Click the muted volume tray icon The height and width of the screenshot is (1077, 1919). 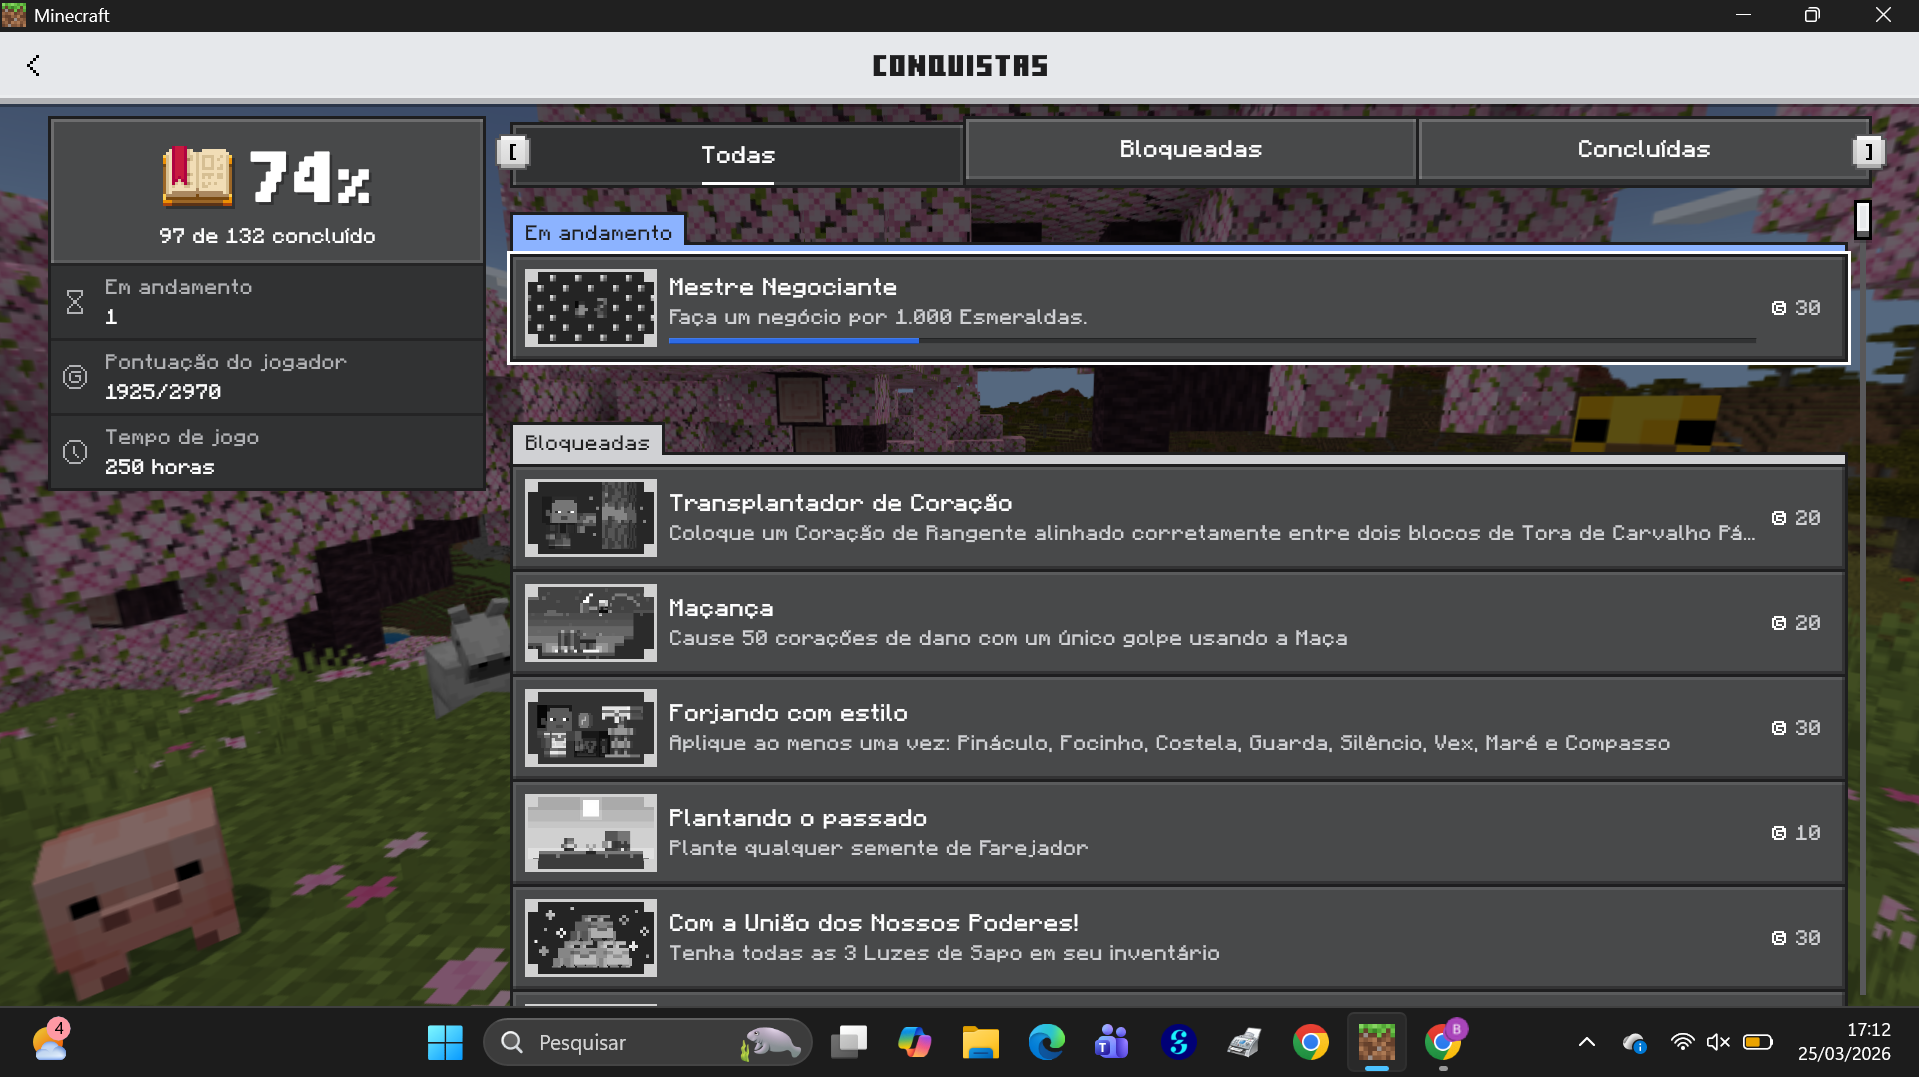click(1719, 1043)
